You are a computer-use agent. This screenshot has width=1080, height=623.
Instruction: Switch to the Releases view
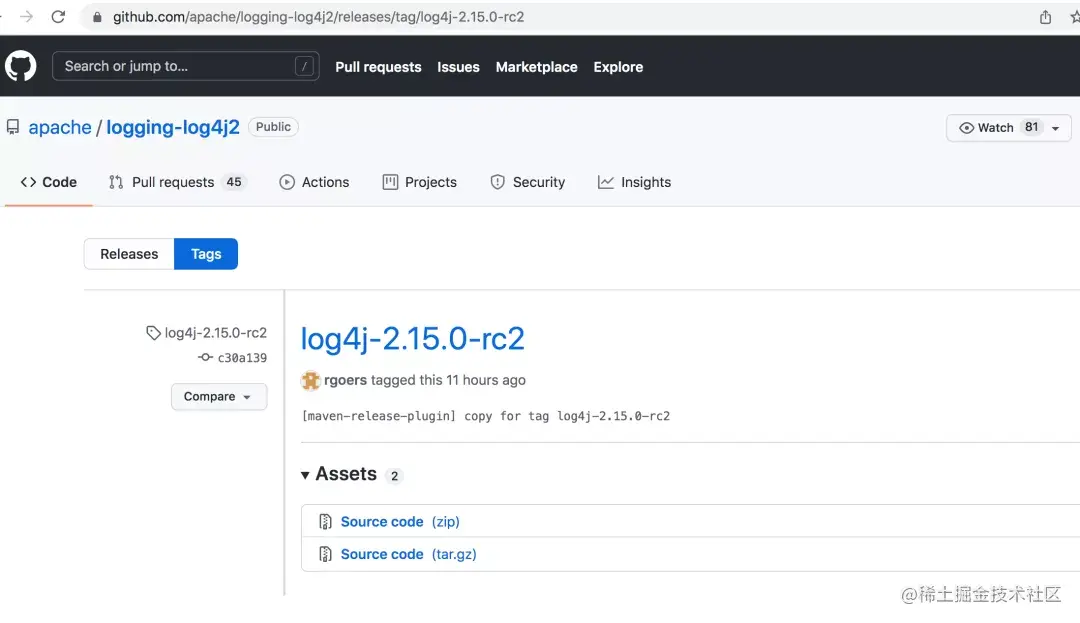click(x=129, y=254)
